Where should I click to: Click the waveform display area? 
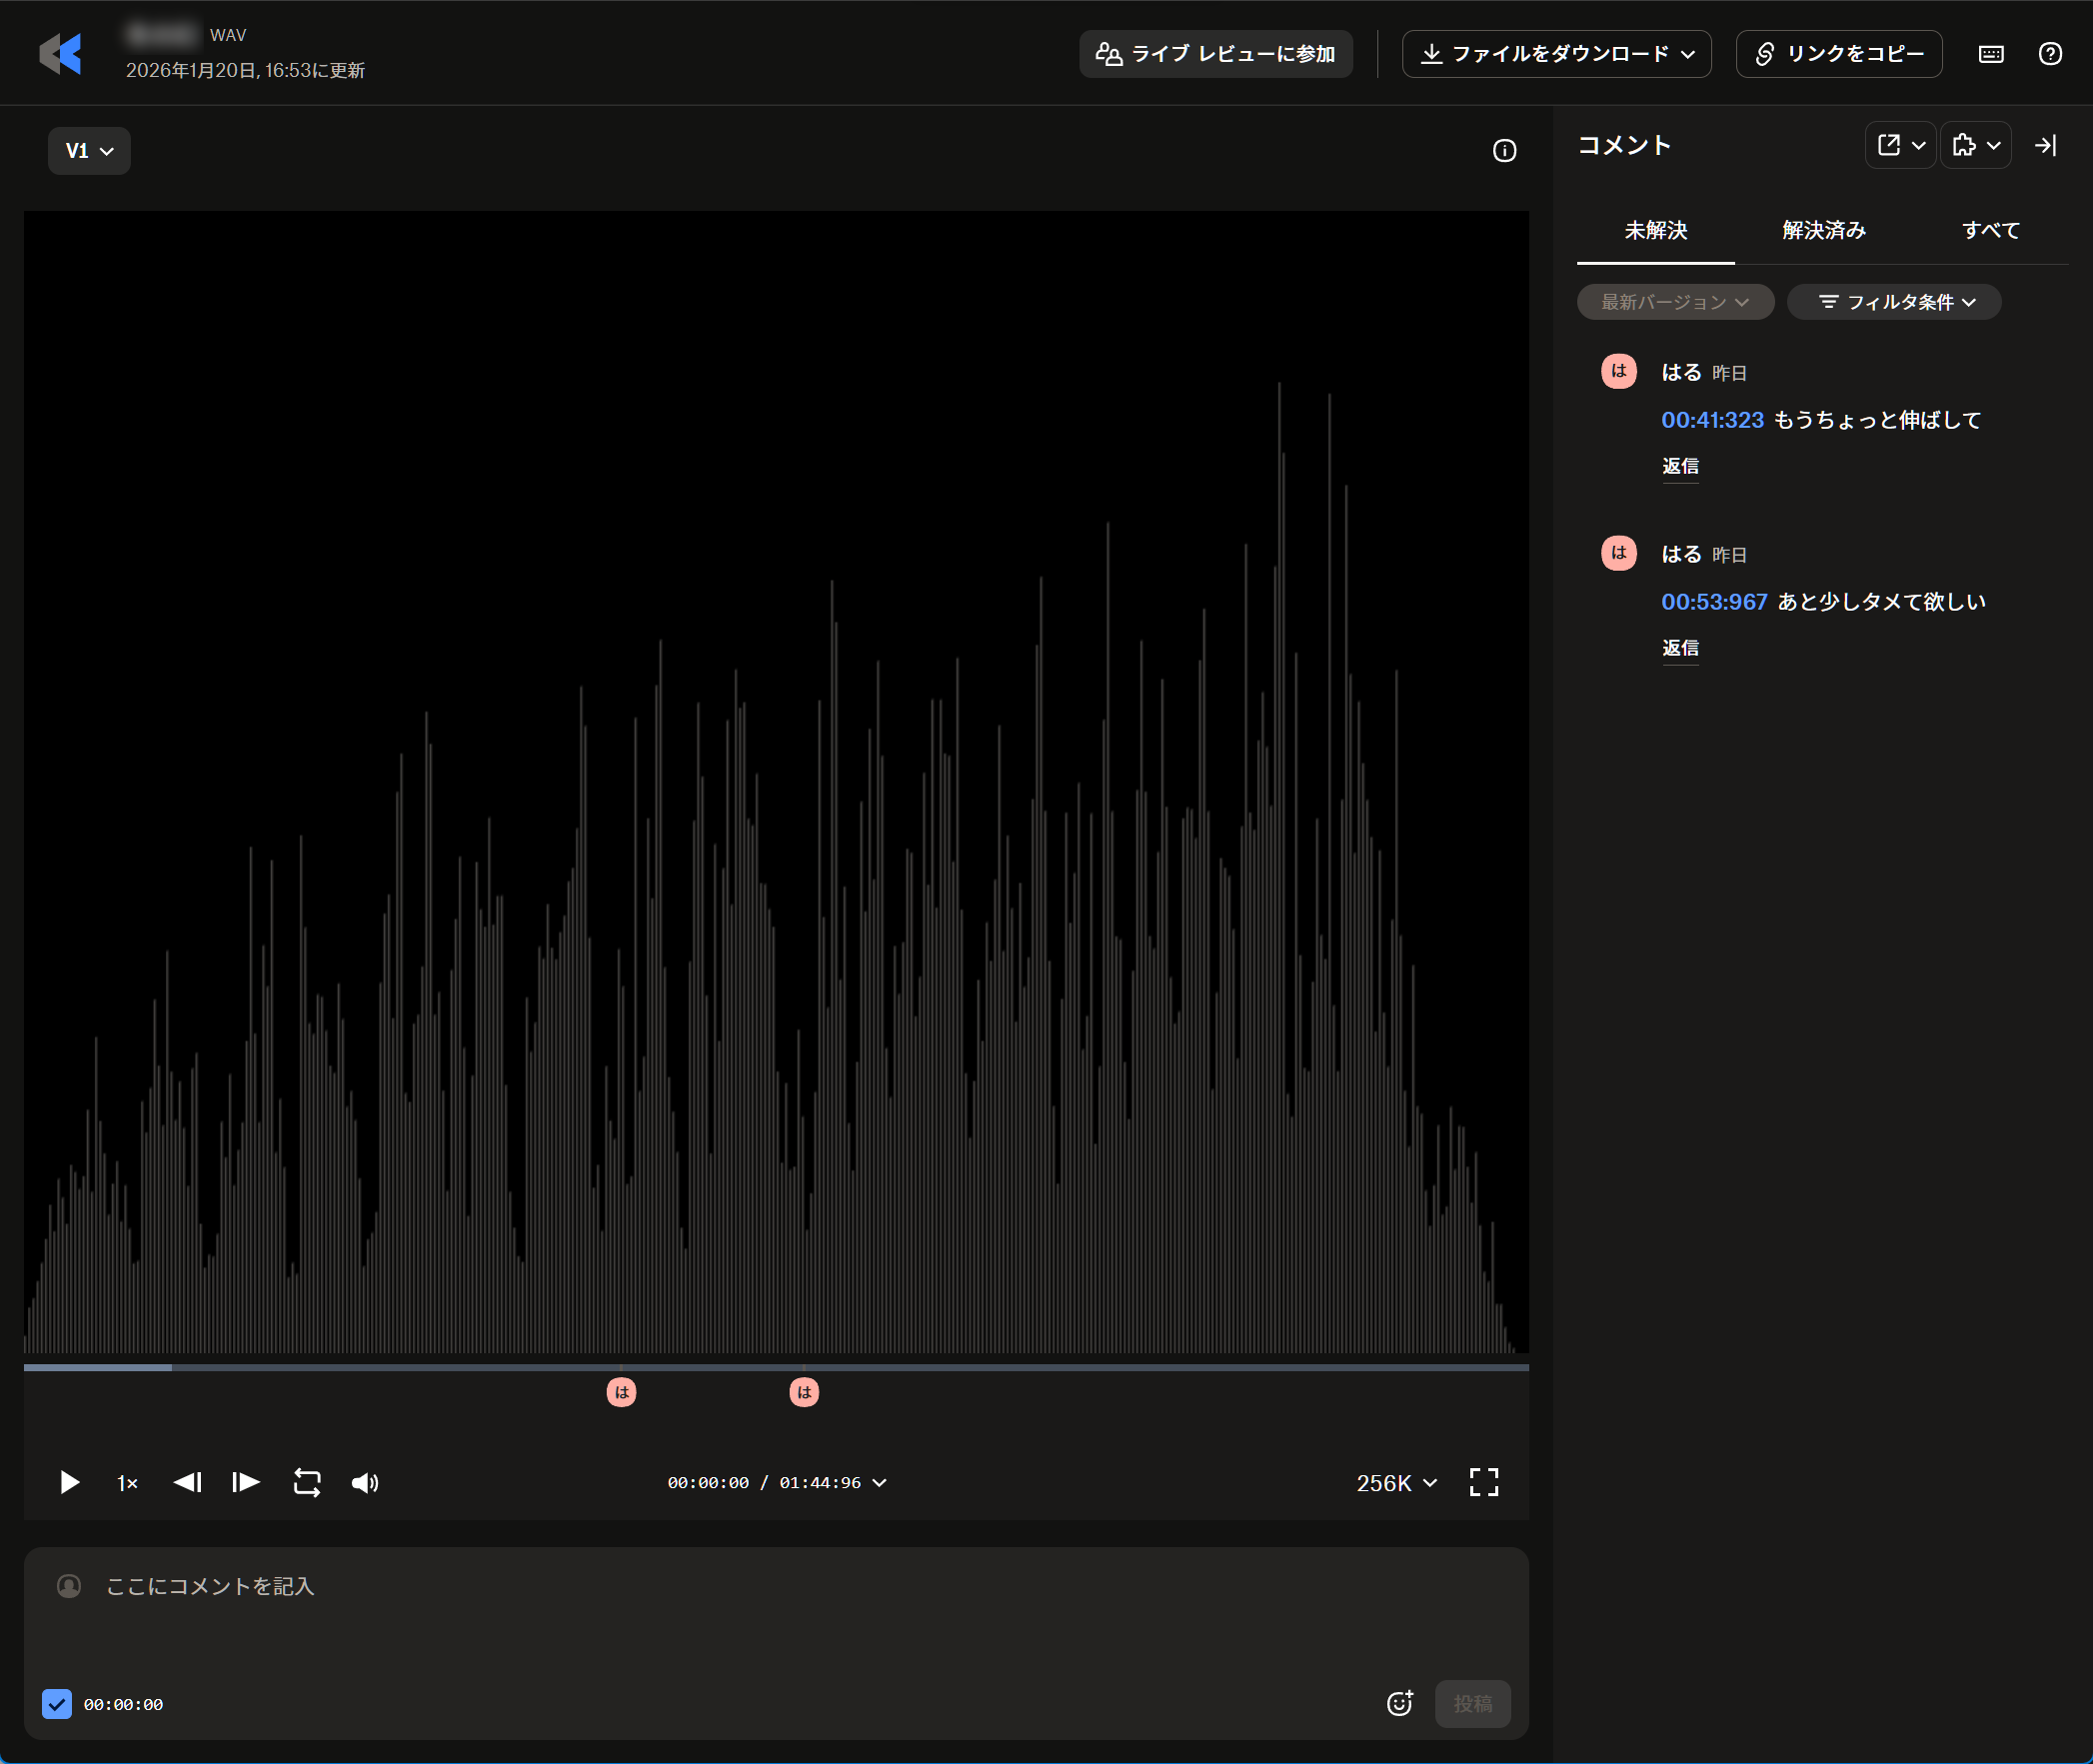pos(776,782)
